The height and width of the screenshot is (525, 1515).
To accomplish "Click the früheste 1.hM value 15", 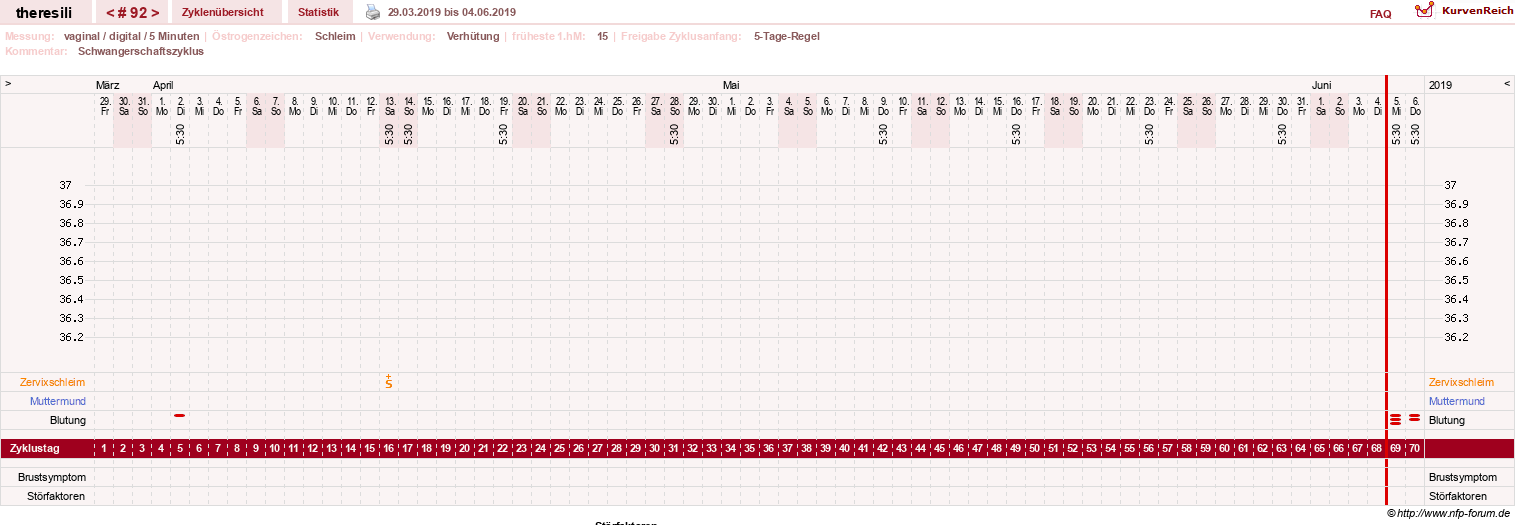I will click(x=603, y=36).
